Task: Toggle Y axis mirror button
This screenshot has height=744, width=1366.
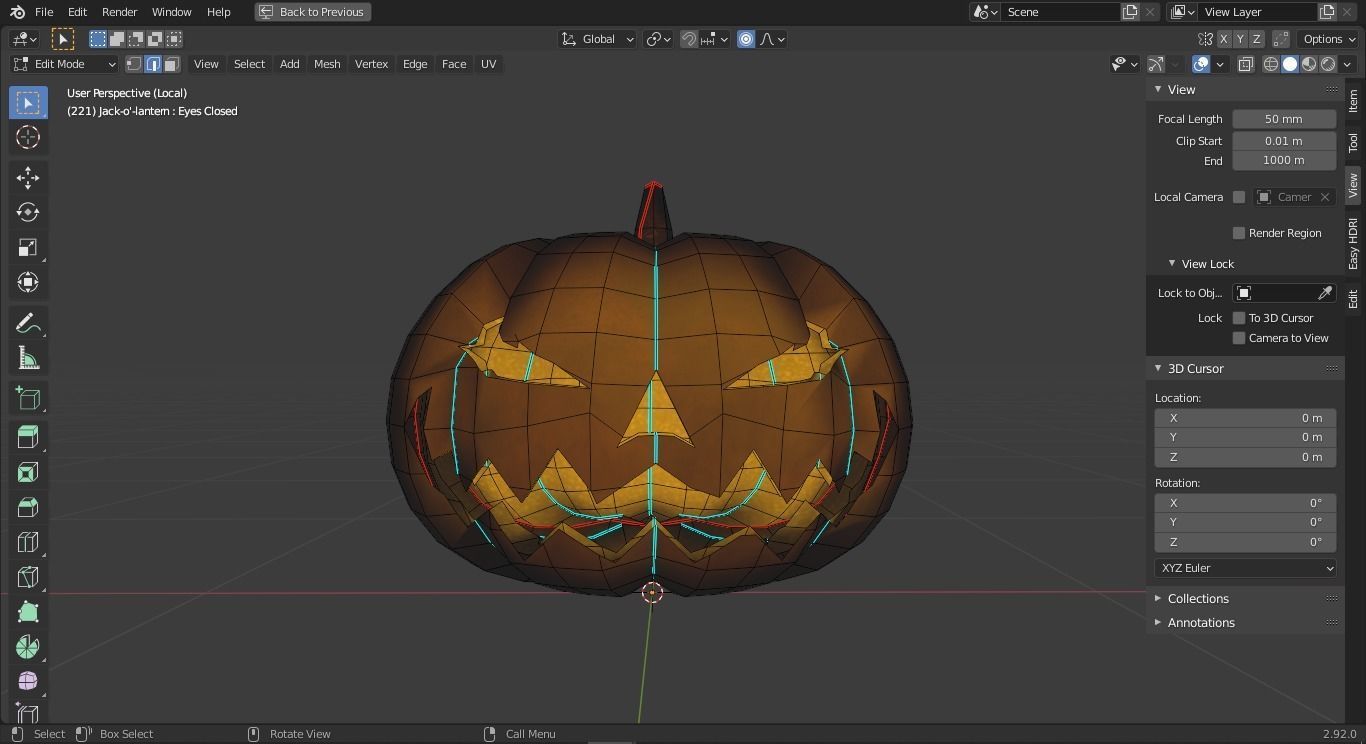Action: [1240, 39]
